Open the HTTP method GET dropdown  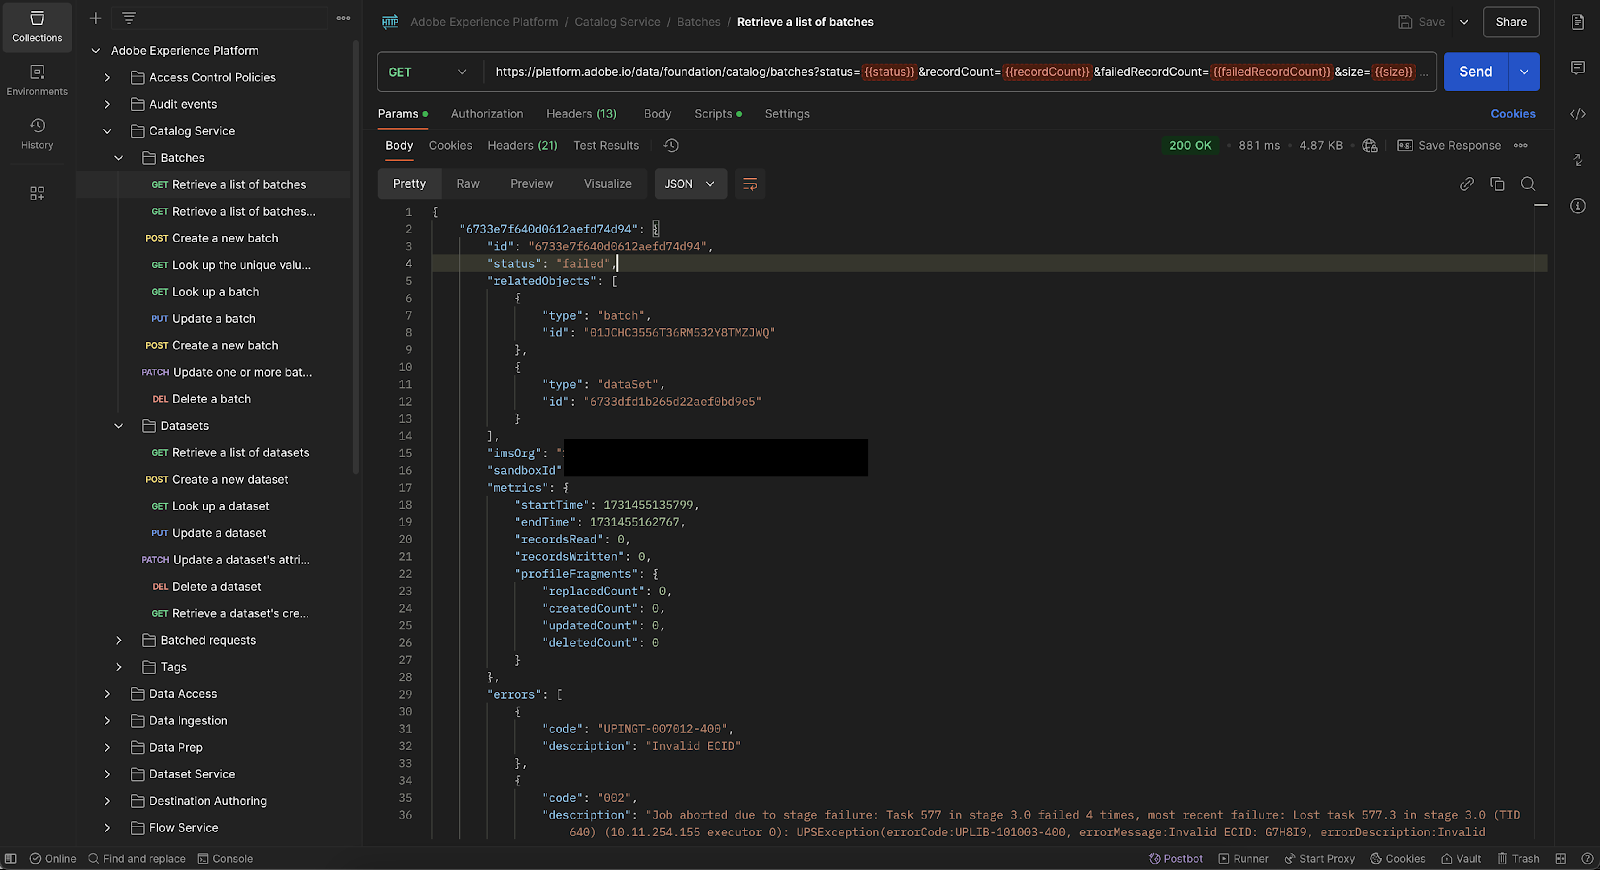tap(430, 72)
